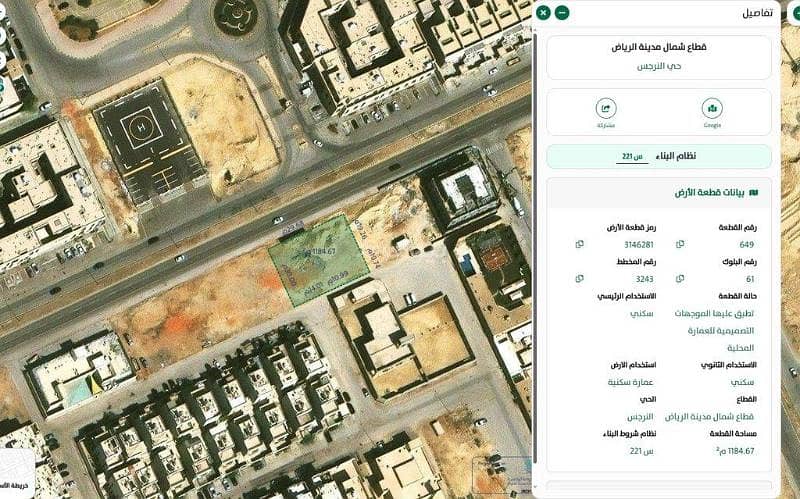Close the تفاصيل details panel
Screen dimensions: 800x499
[543, 12]
